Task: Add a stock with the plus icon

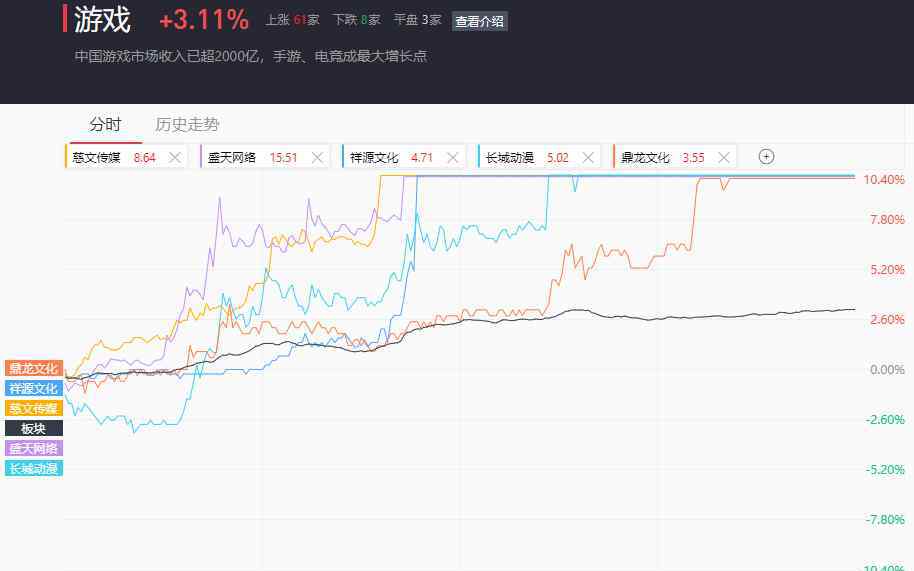Action: (767, 156)
